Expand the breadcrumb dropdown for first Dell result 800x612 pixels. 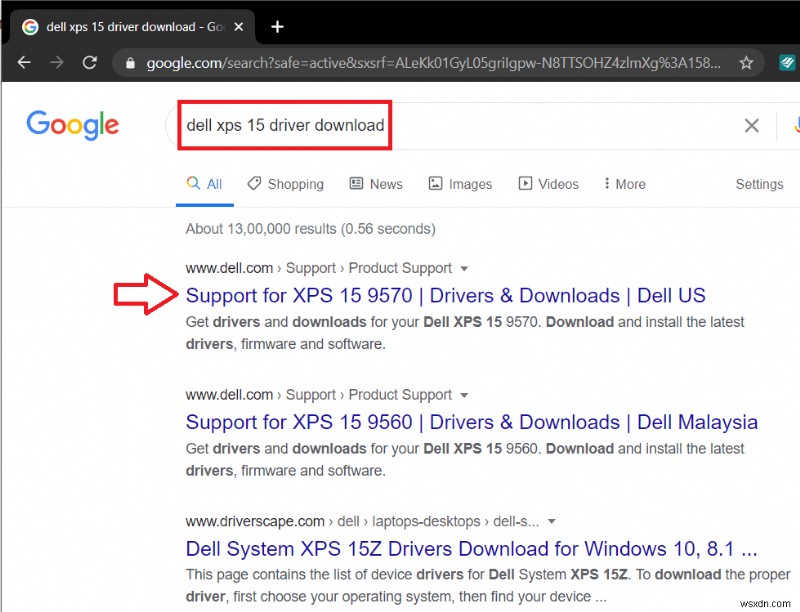pyautogui.click(x=463, y=268)
